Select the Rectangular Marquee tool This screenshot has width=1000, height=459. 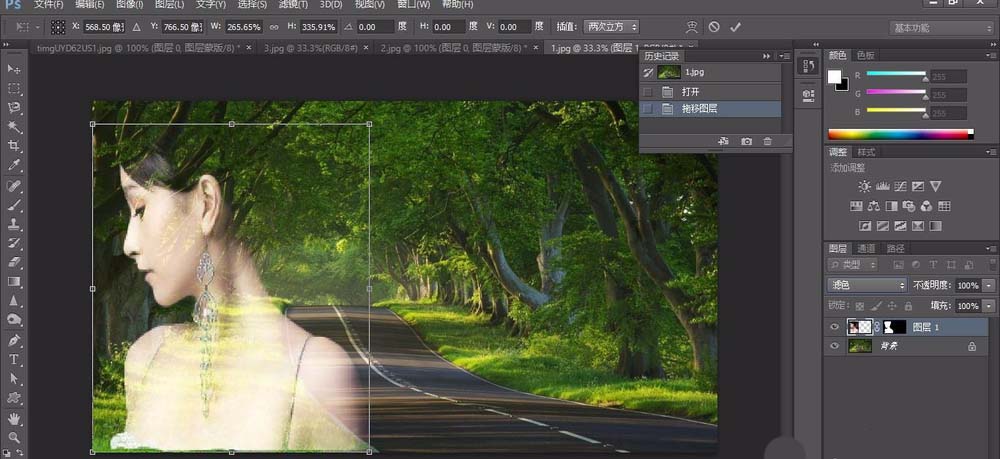click(14, 89)
